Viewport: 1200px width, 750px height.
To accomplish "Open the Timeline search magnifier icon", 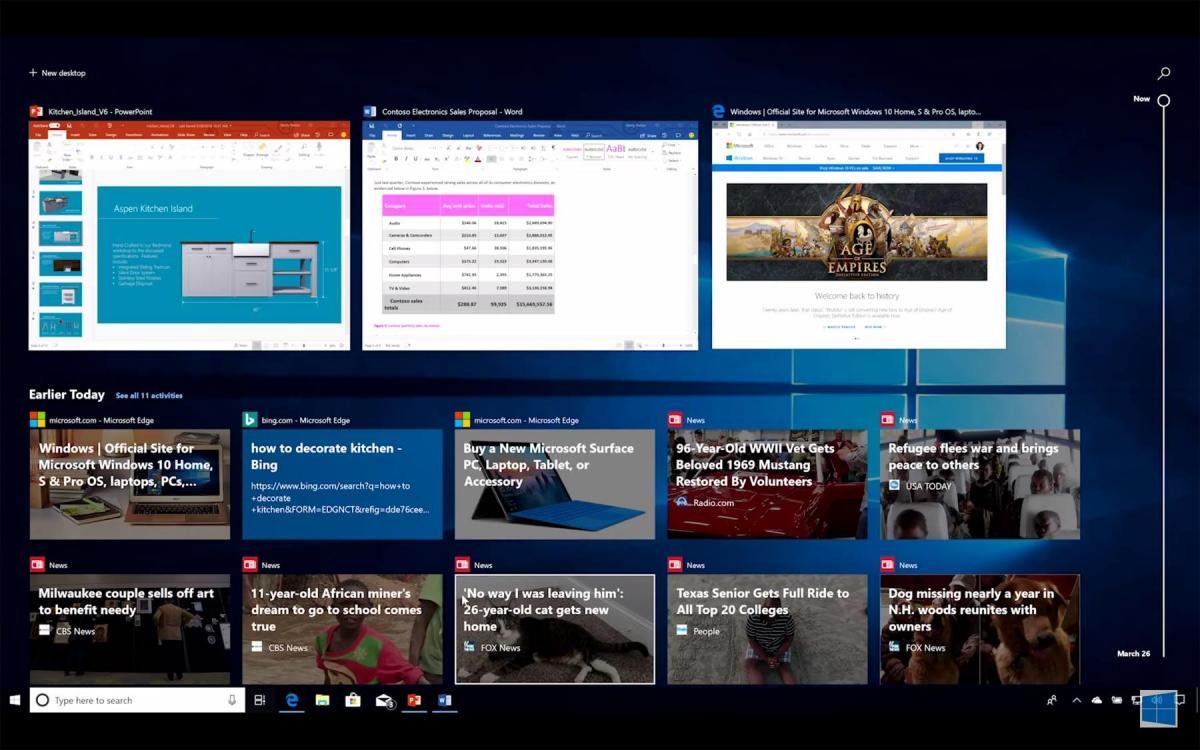I will (x=1164, y=73).
